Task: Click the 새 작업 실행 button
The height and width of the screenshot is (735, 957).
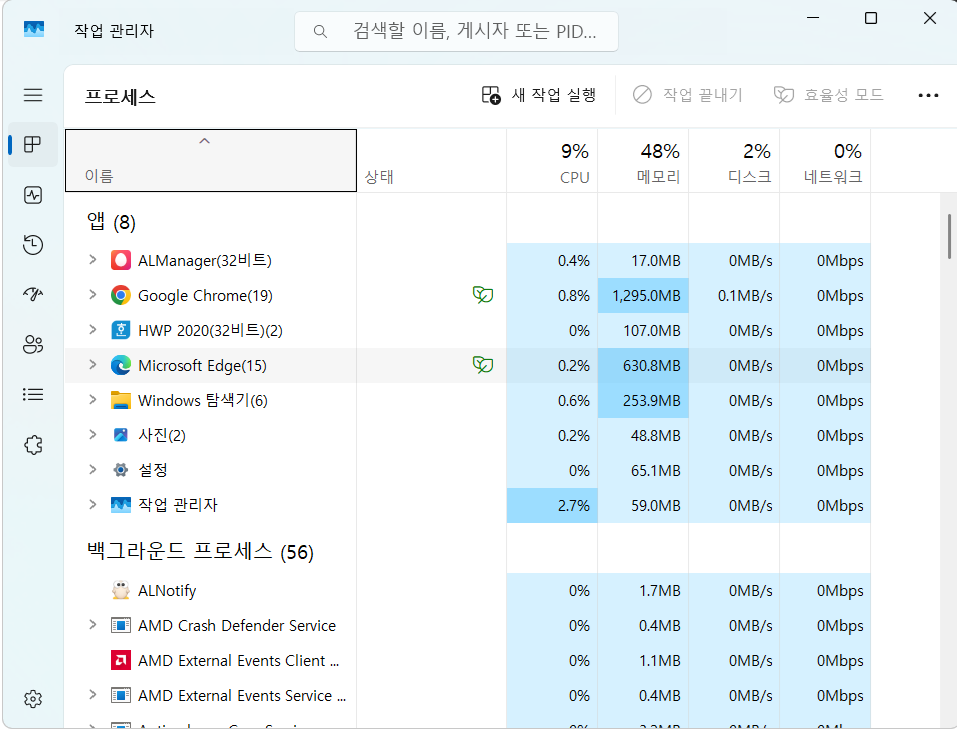Action: click(x=541, y=94)
